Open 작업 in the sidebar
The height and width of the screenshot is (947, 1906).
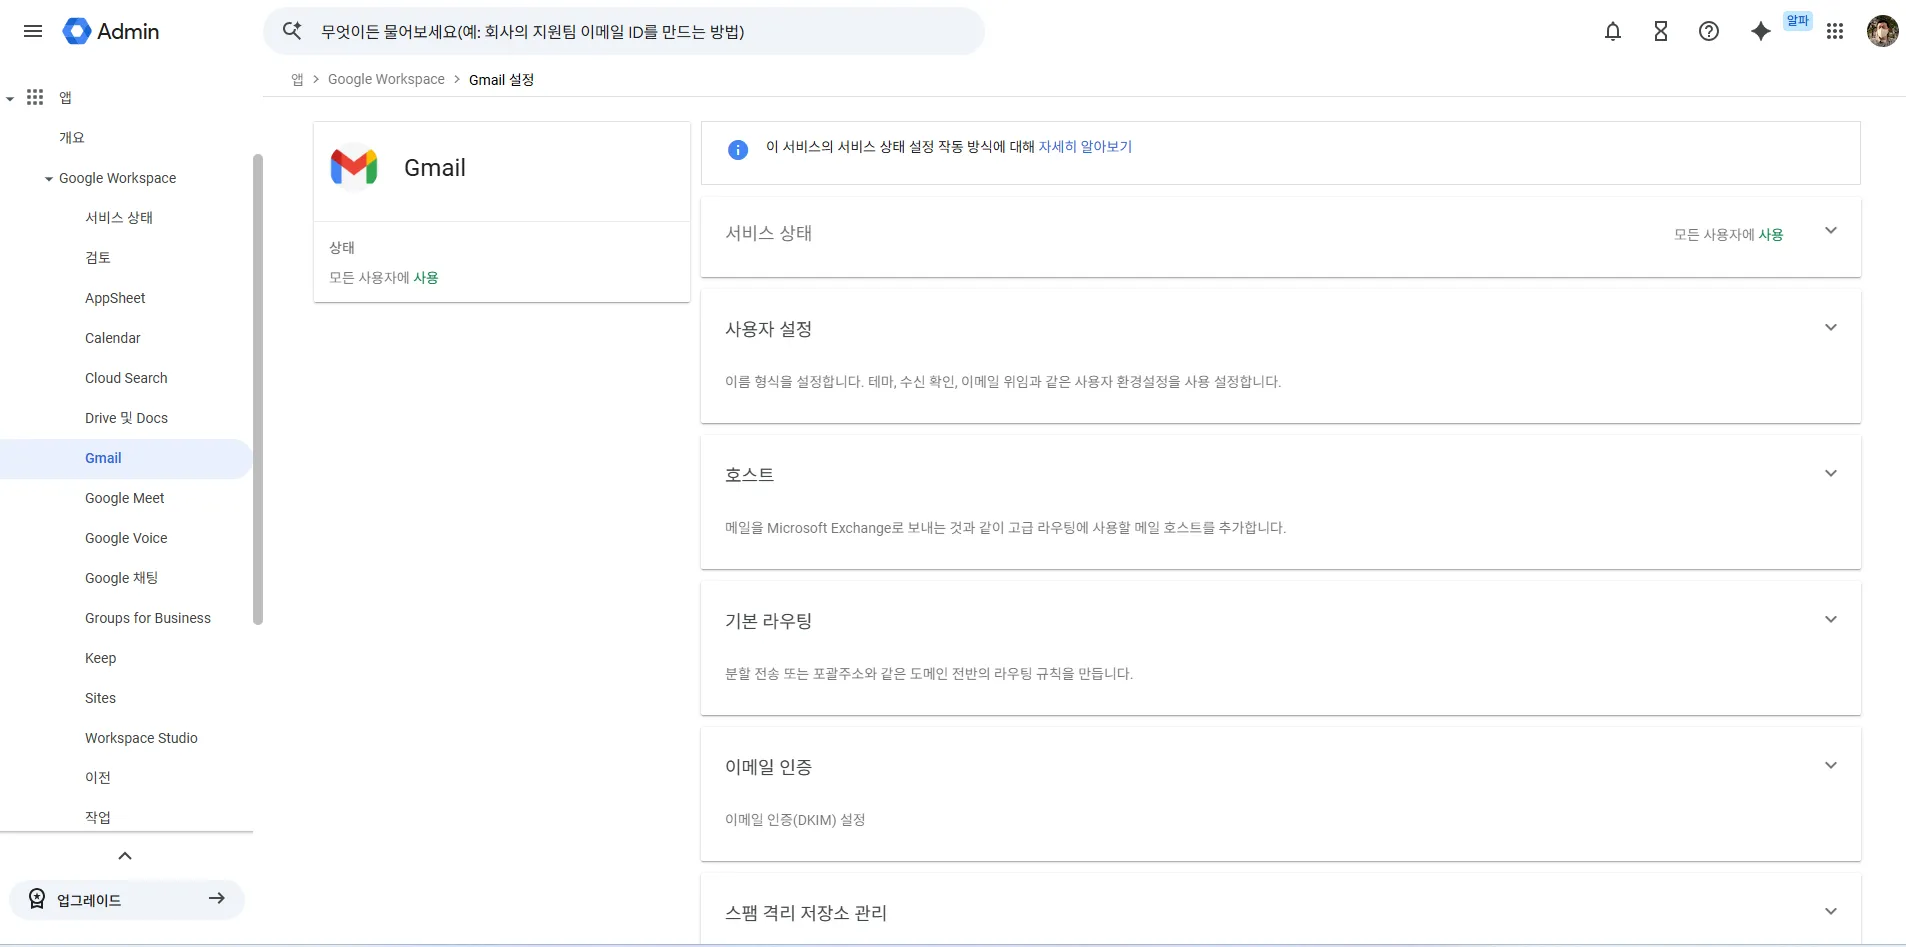coord(98,818)
